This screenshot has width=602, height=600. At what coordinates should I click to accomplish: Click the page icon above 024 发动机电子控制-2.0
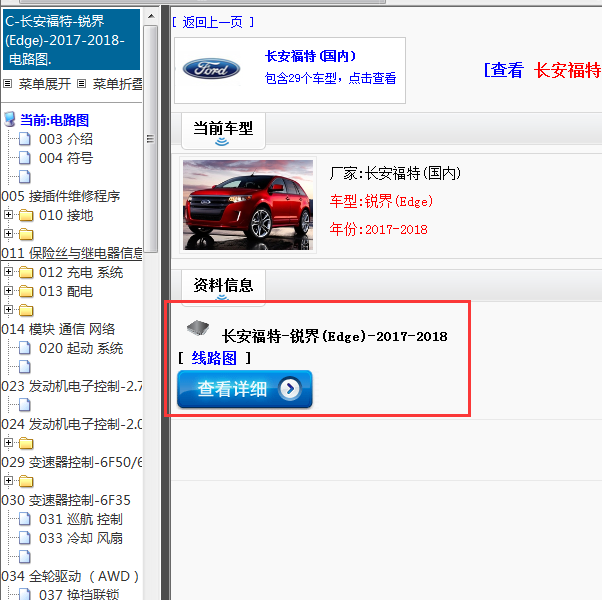pyautogui.click(x=25, y=405)
